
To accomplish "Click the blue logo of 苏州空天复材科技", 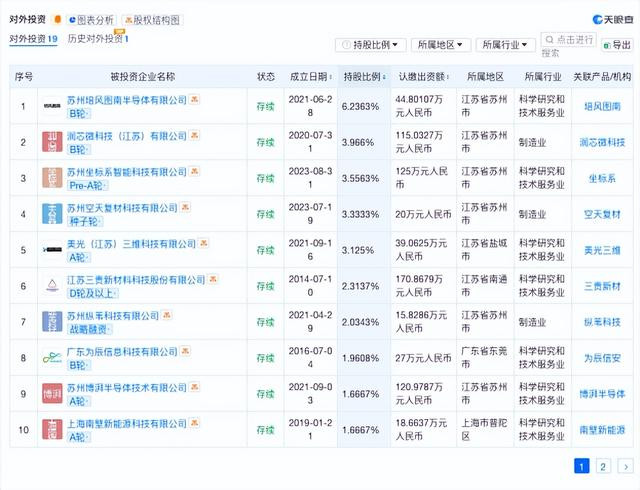I will 52,214.
